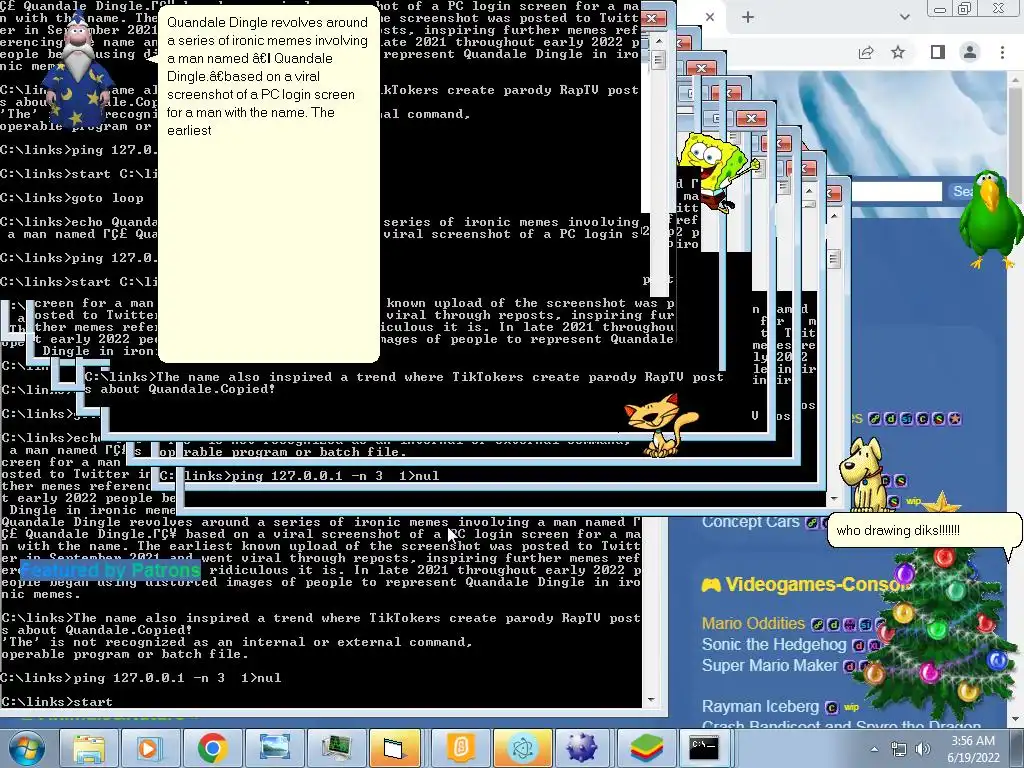Open the Rayman Iceberg link
The image size is (1024, 768).
point(760,707)
